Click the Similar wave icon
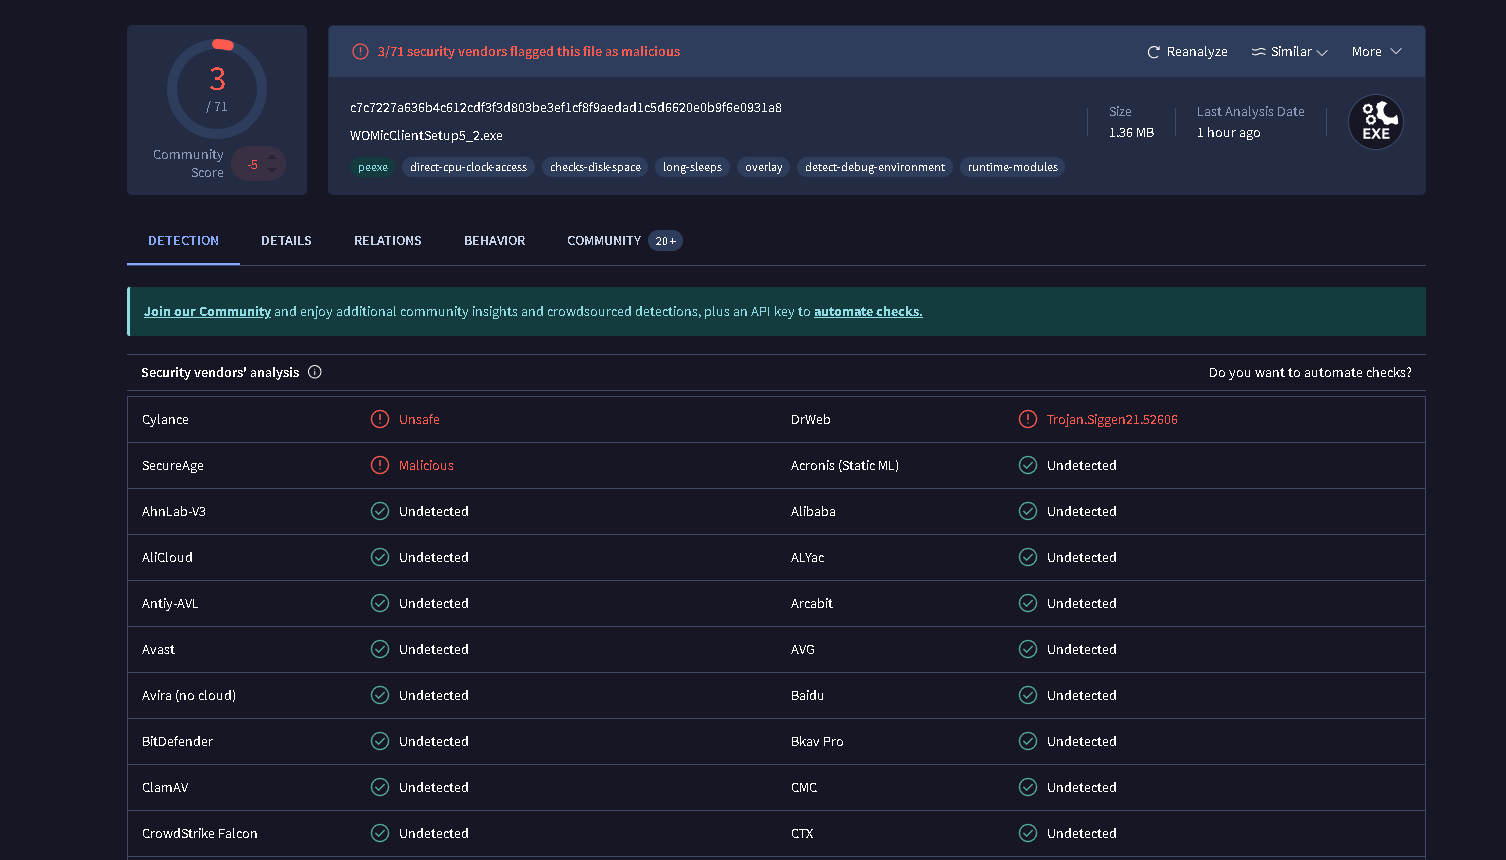Screen dimensions: 1506x860 1258,52
